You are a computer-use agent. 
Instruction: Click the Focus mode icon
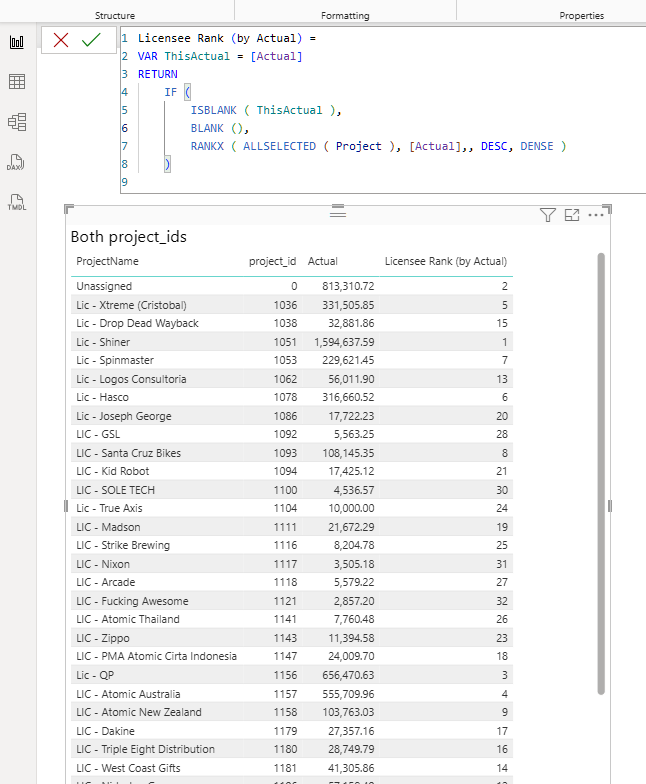click(572, 215)
